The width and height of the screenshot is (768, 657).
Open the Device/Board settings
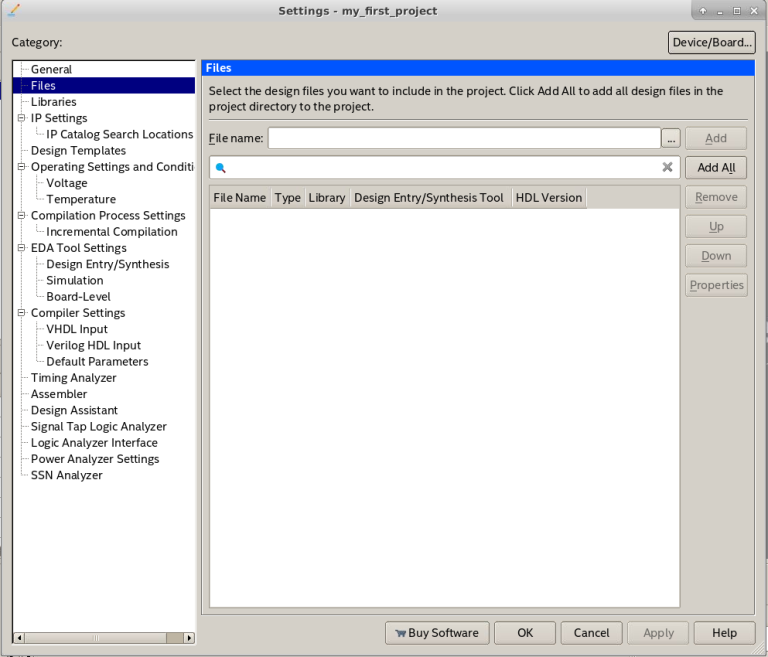tap(711, 42)
